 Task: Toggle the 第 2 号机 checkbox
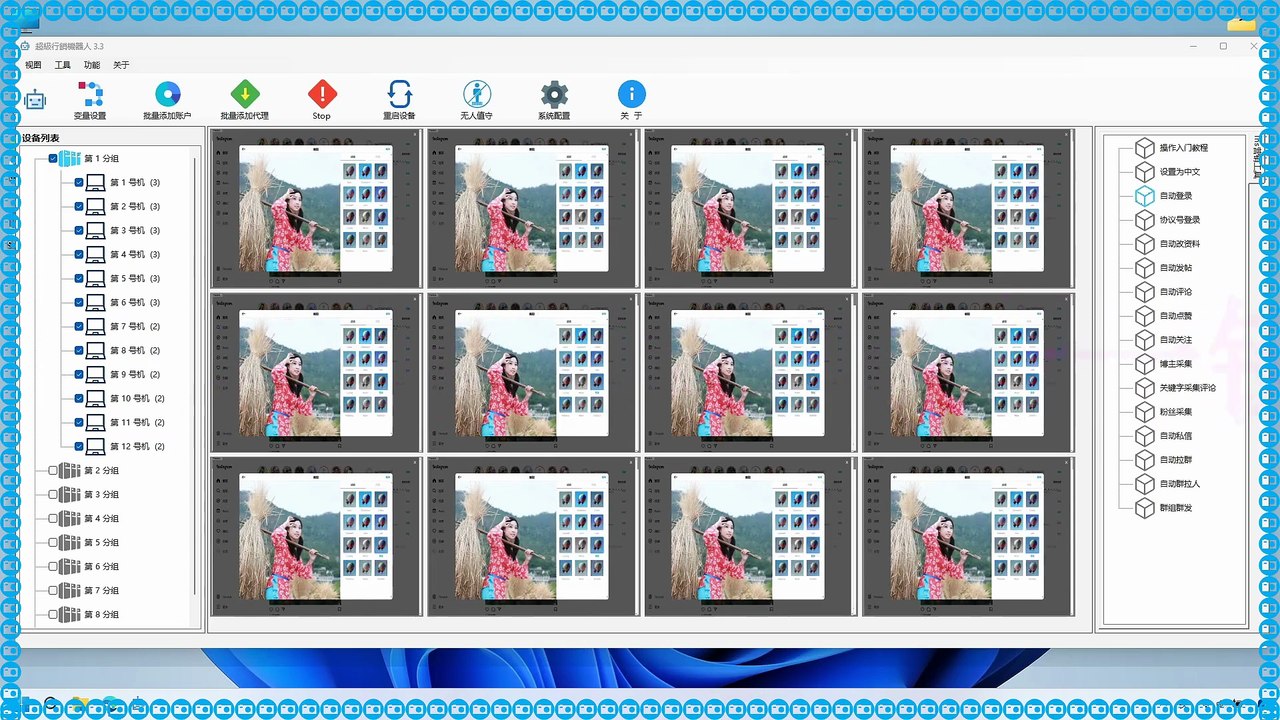79,207
